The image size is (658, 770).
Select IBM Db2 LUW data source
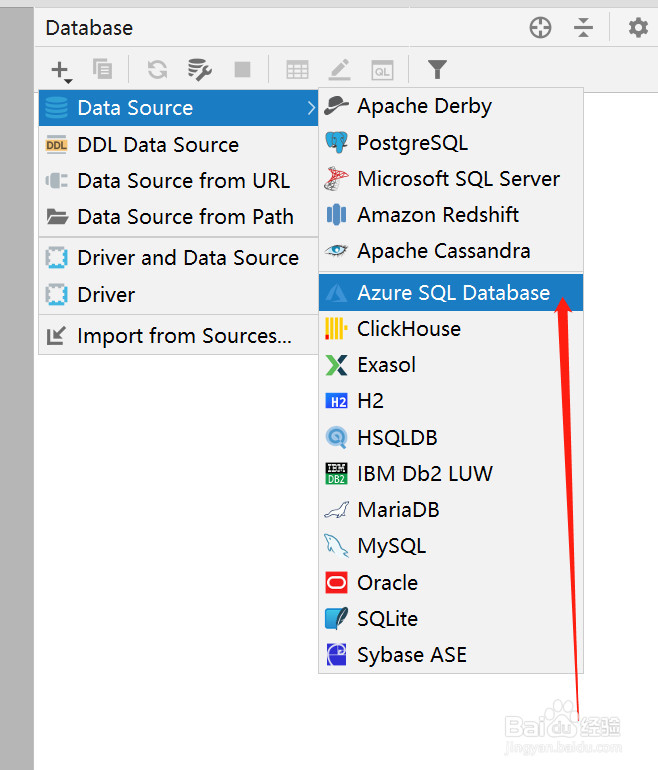coord(451,474)
